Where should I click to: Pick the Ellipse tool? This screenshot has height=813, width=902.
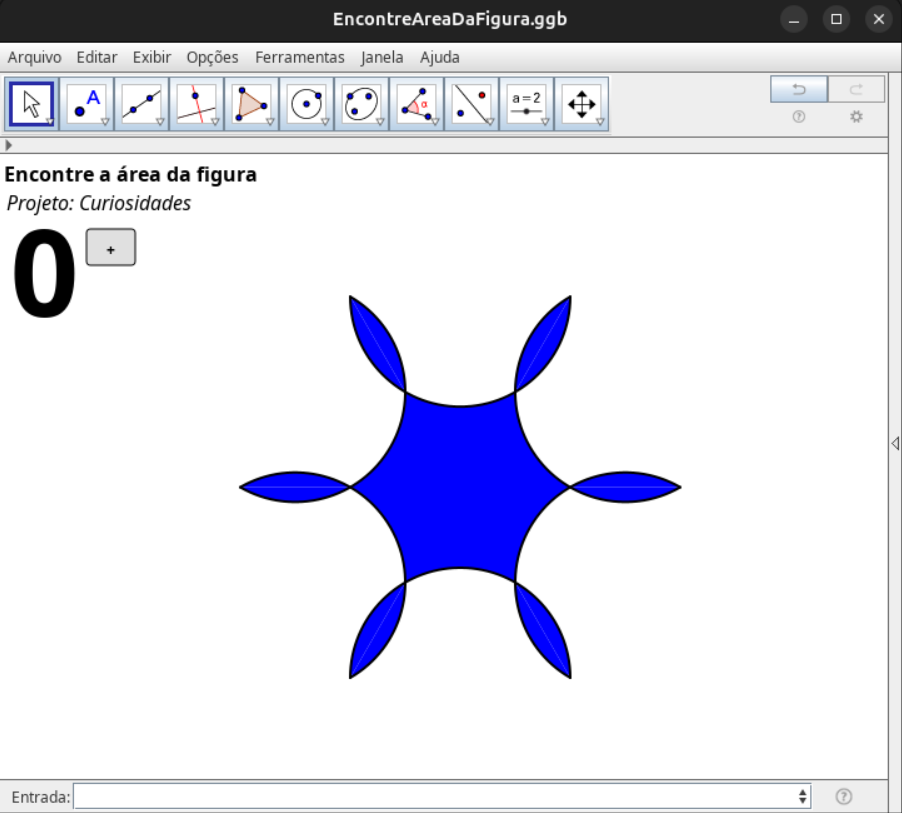(361, 104)
